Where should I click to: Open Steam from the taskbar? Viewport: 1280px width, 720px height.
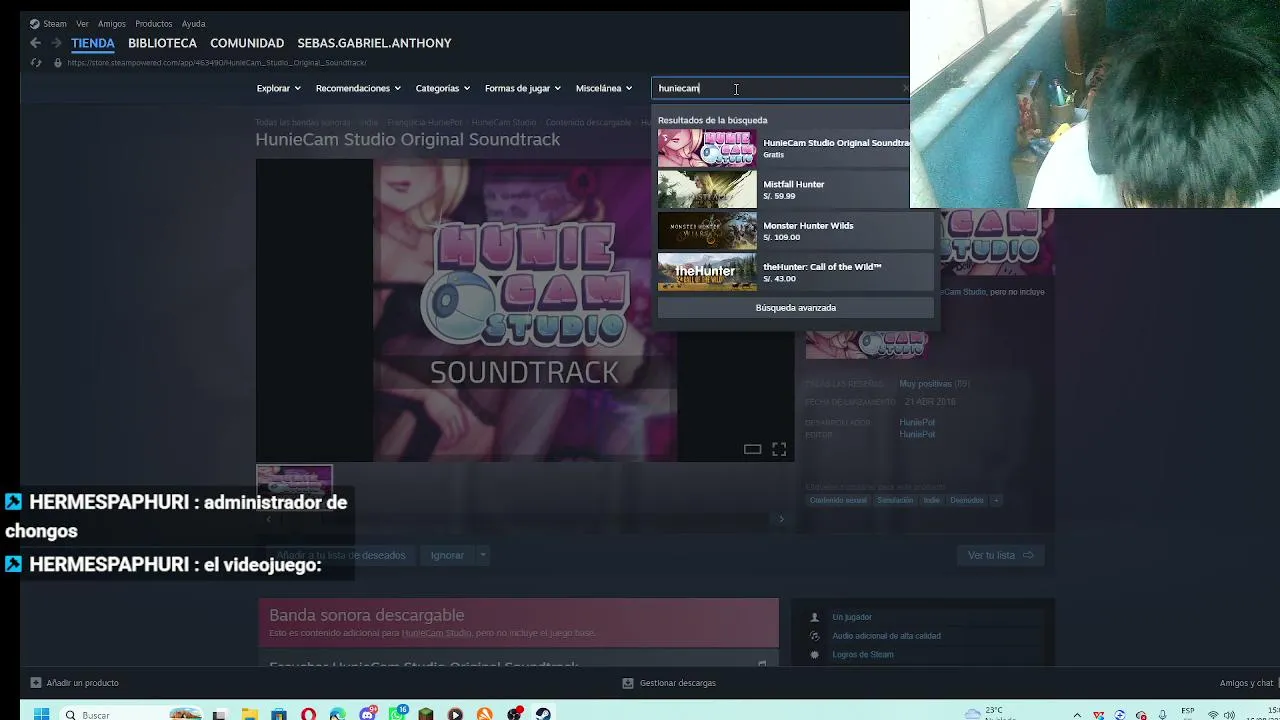coord(543,714)
